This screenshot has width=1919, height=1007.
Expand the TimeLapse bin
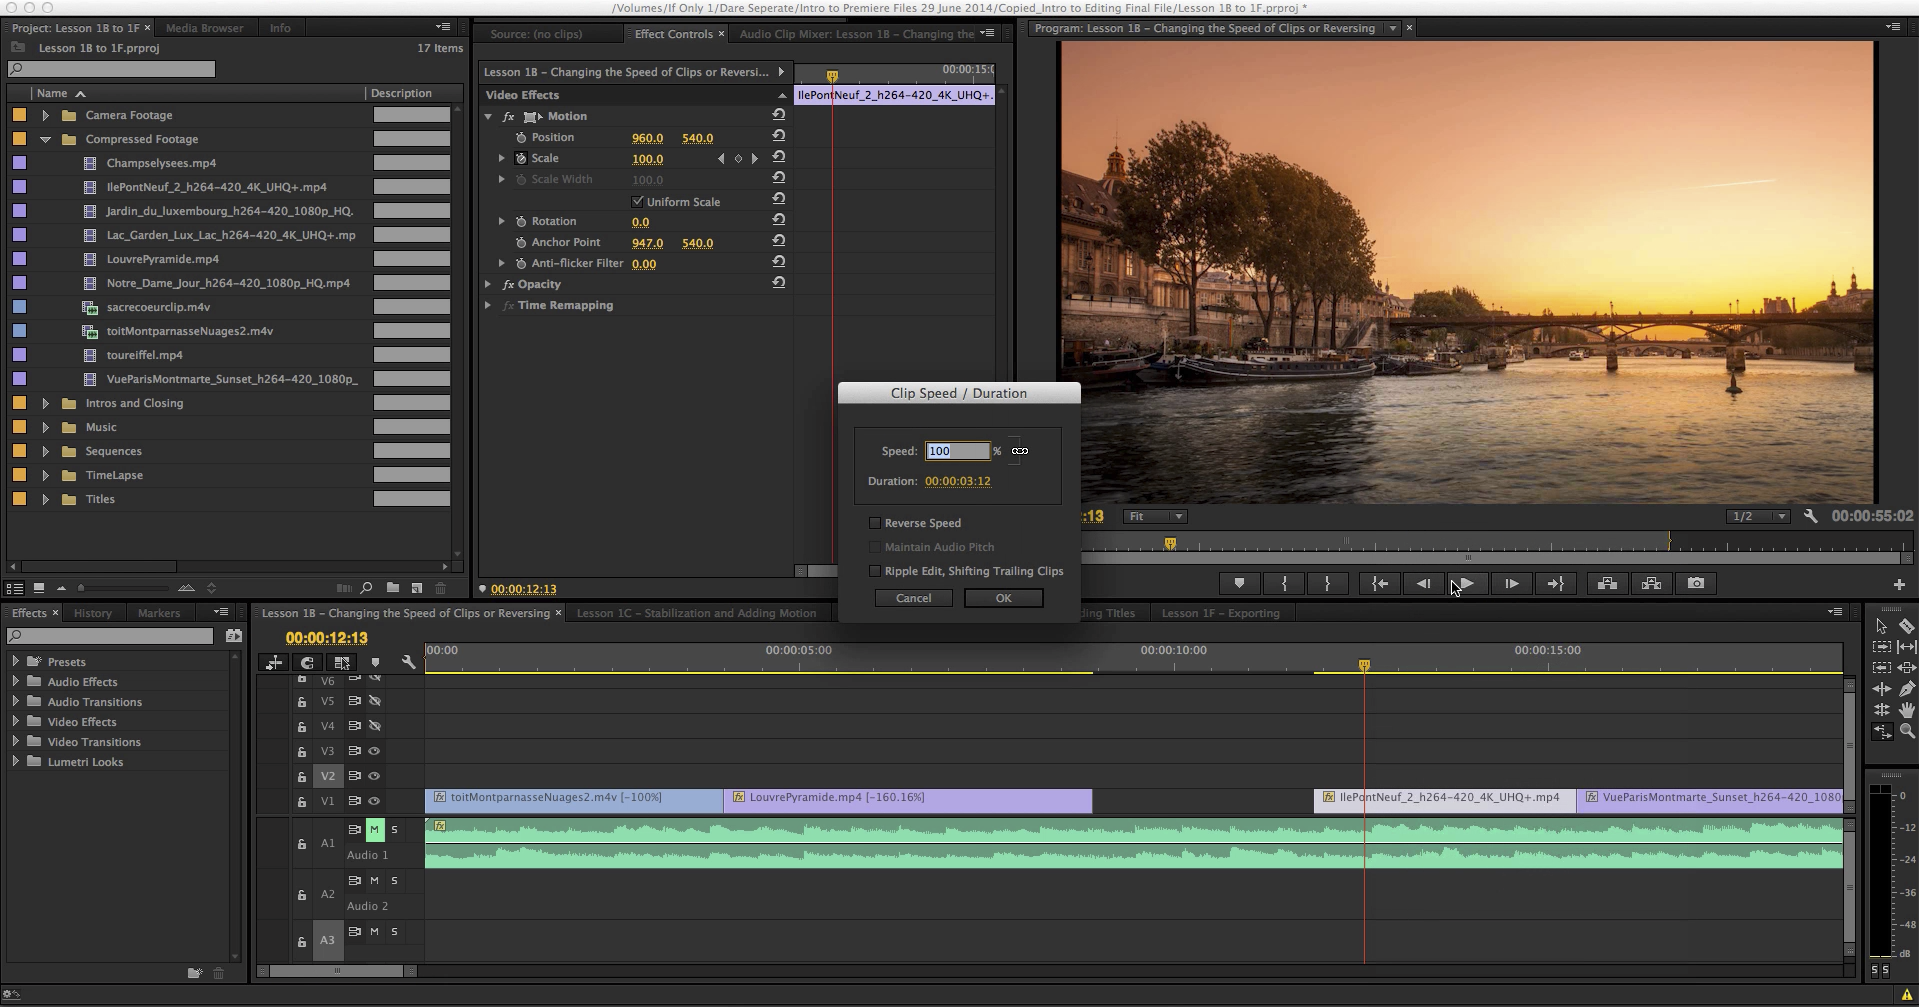[45, 475]
